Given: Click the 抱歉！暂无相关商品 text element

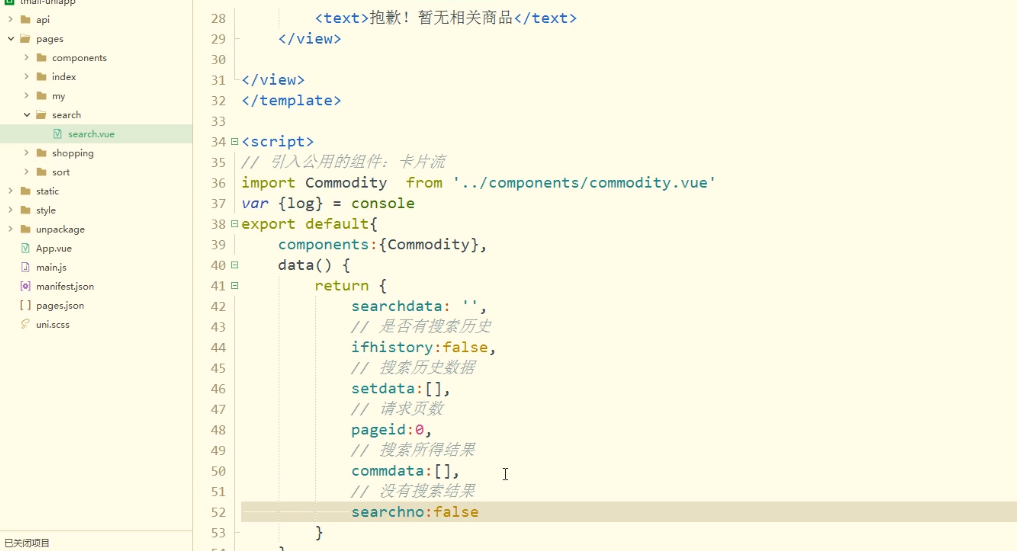Looking at the screenshot, I should coord(441,18).
